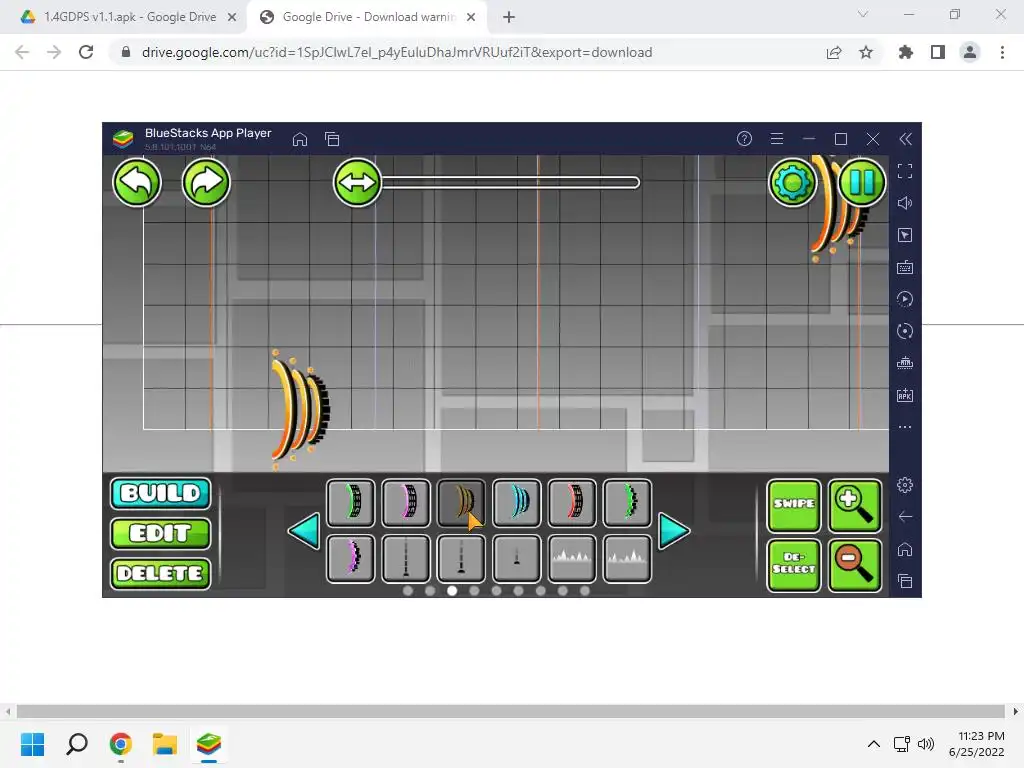1024x768 pixels.
Task: Select the short pole object
Action: pos(517,558)
